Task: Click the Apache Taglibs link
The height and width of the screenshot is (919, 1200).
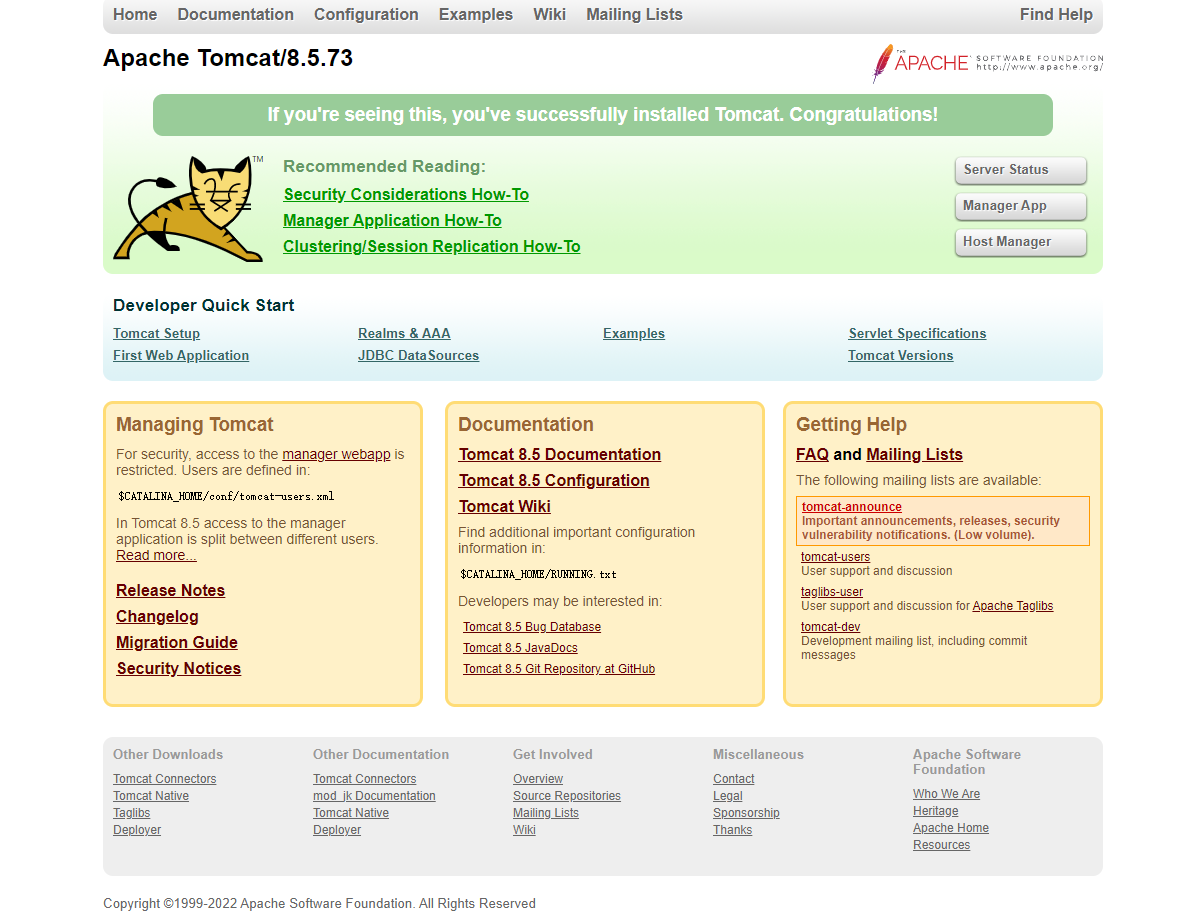Action: (x=1013, y=606)
